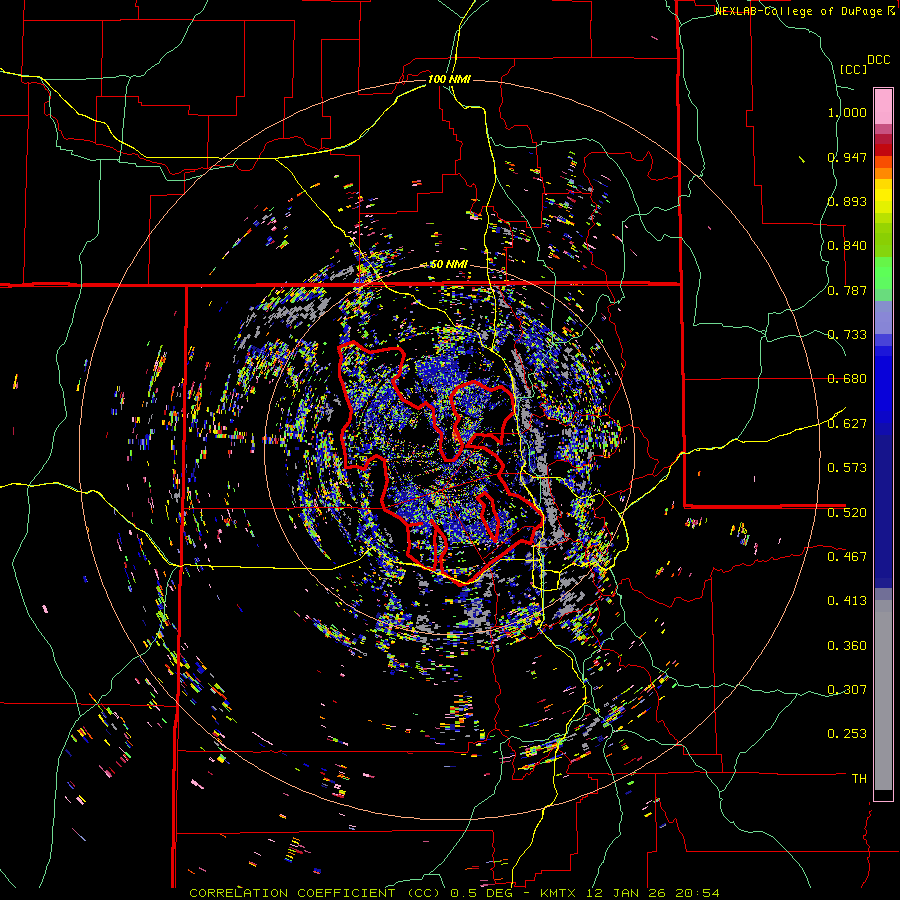Viewport: 900px width, 900px height.
Task: Click the 0.947 scale value
Action: [847, 157]
